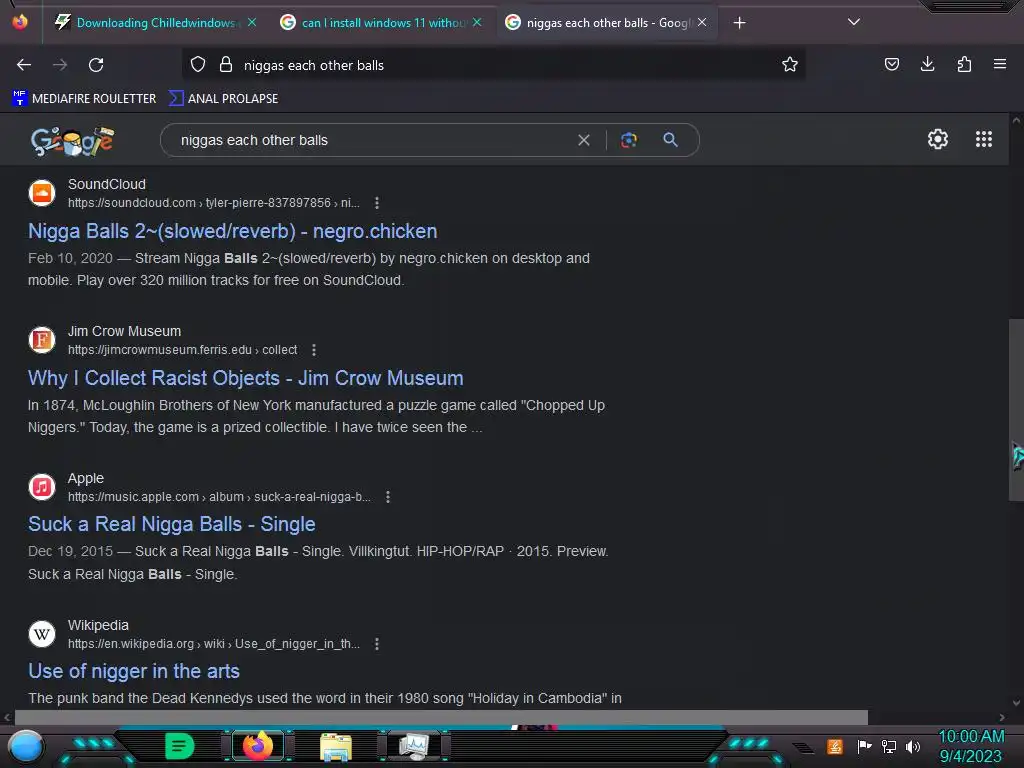1024x768 pixels.
Task: Open a new tab with the plus button
Action: click(739, 23)
